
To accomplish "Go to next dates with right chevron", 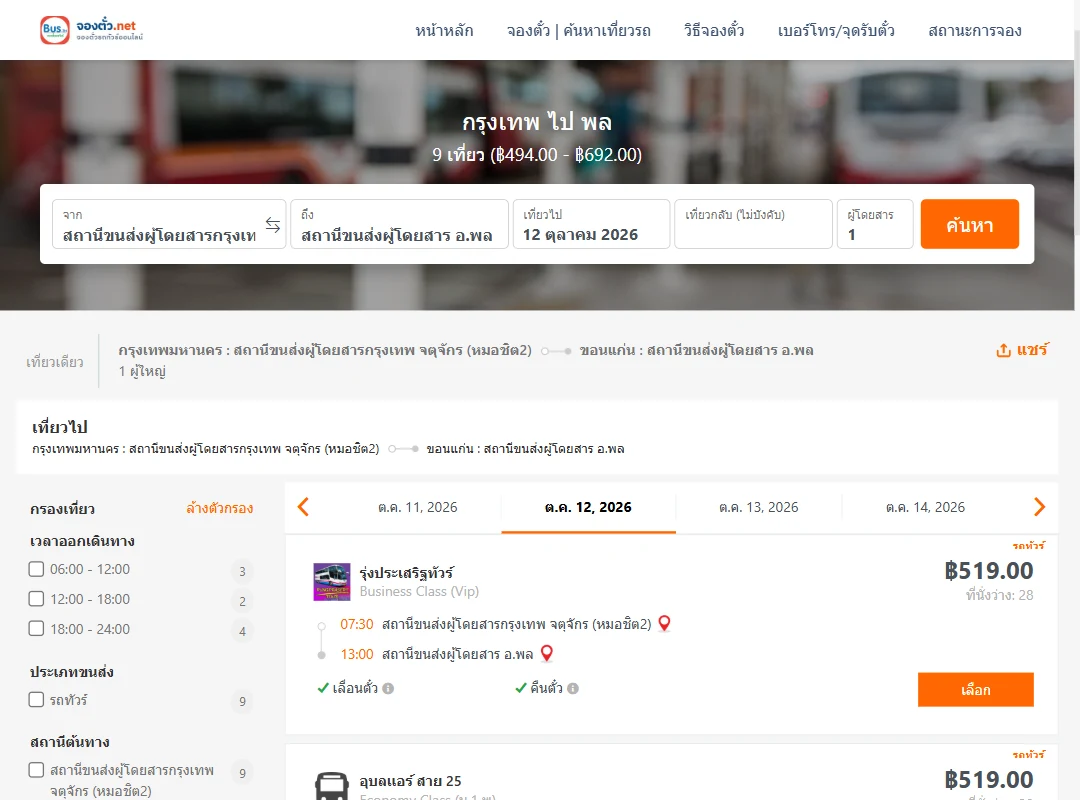I will point(1039,507).
